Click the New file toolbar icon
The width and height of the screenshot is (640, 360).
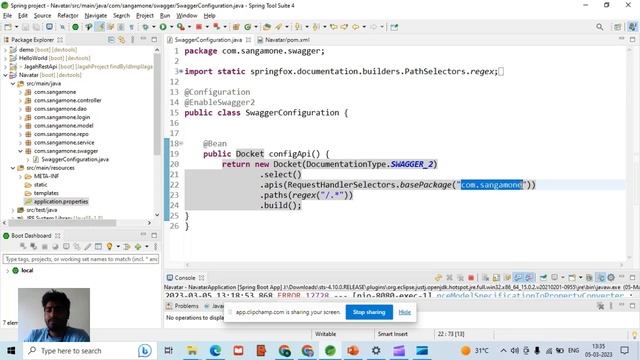8,27
